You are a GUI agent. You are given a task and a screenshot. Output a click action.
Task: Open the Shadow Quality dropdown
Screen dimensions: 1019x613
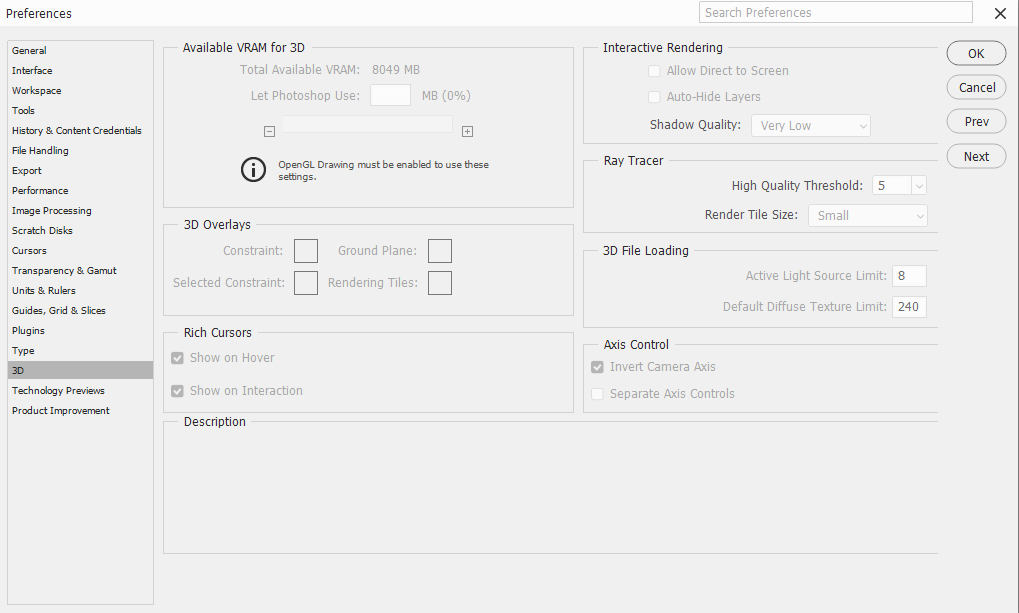click(810, 125)
